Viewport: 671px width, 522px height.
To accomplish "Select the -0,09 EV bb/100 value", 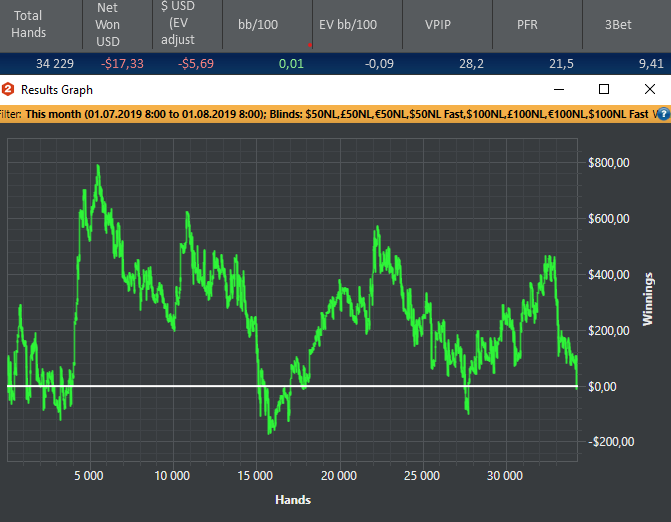I will [x=379, y=64].
